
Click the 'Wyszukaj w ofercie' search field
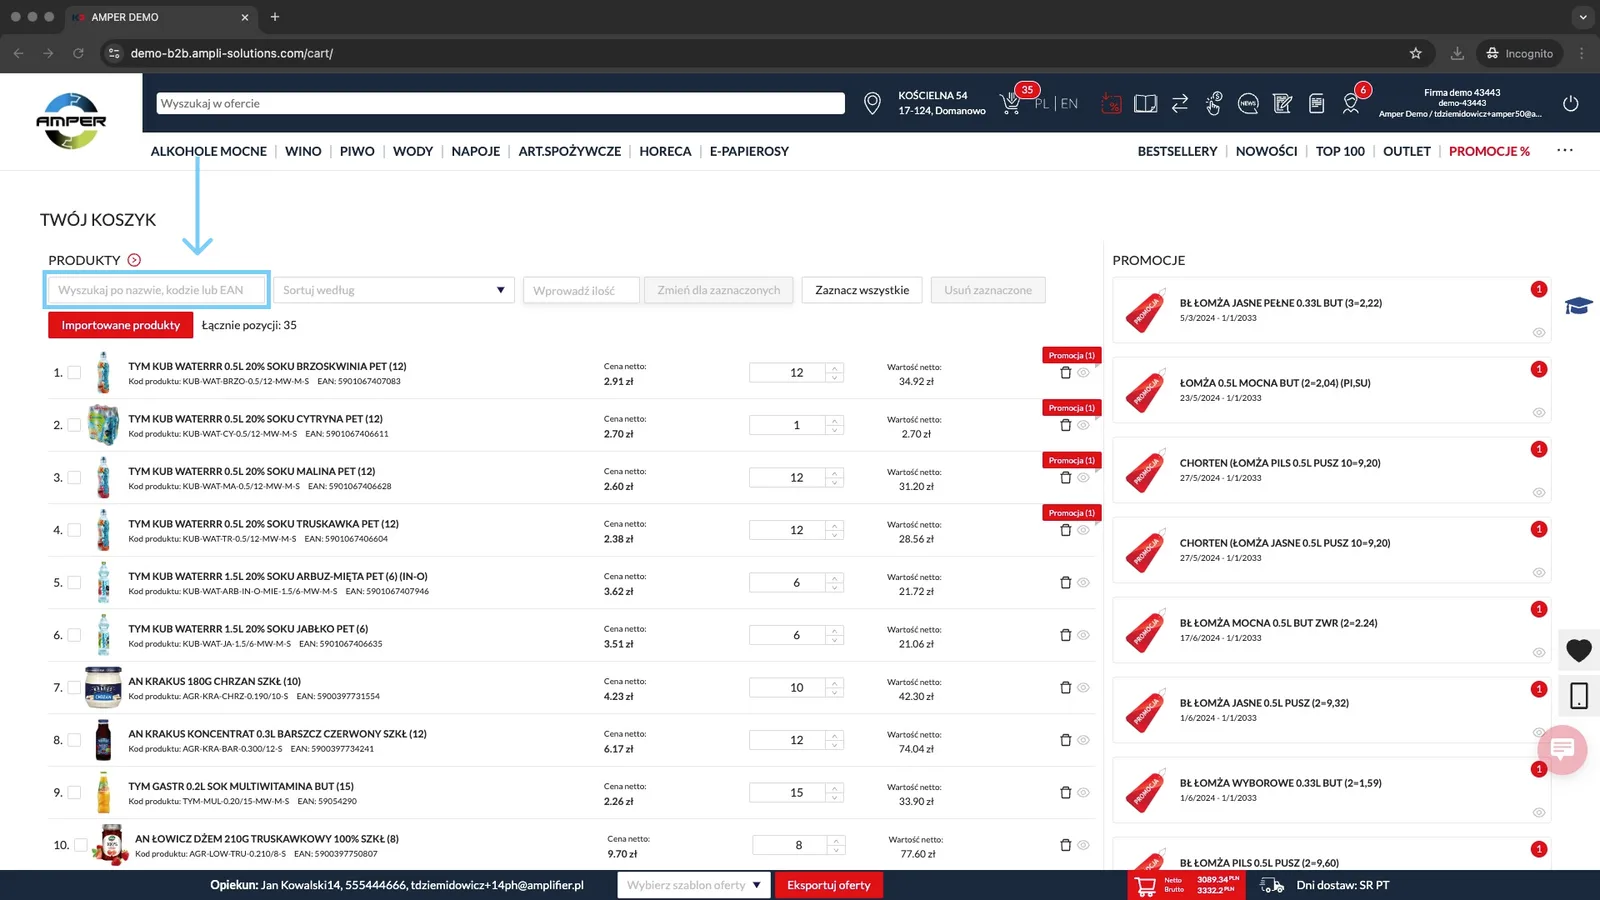pyautogui.click(x=500, y=103)
